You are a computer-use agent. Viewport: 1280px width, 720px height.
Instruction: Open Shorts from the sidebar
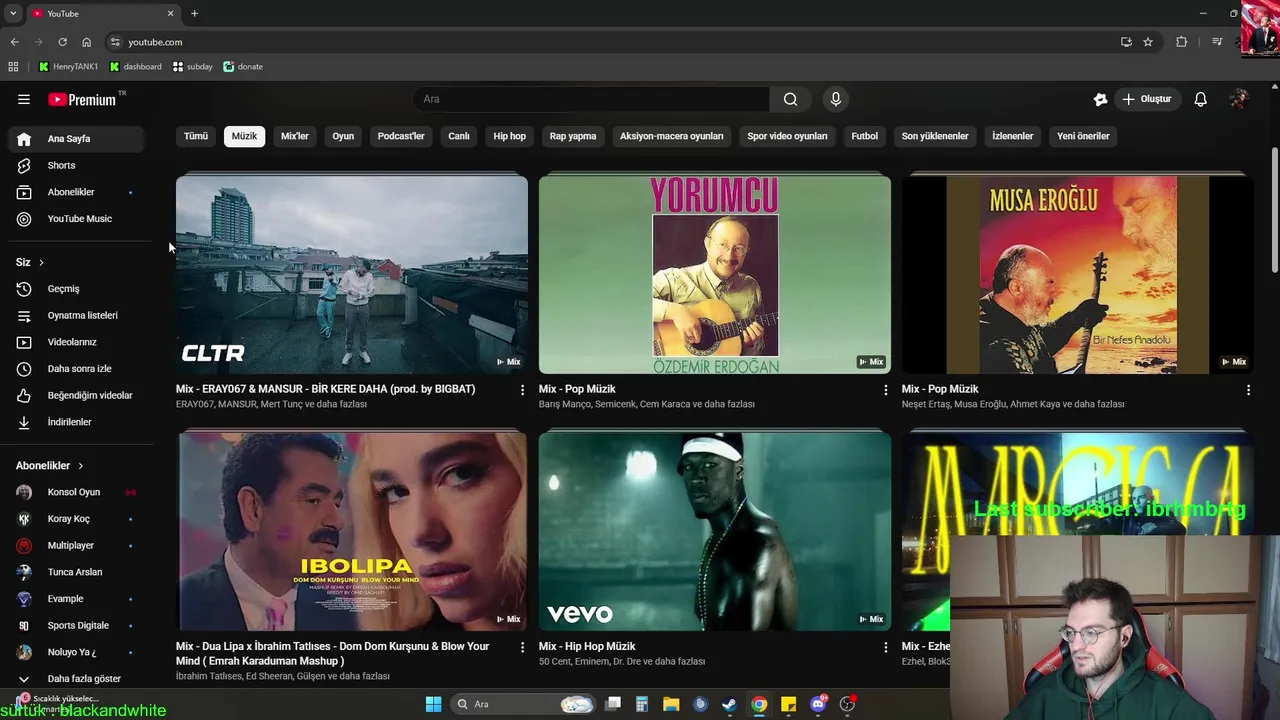(76, 165)
